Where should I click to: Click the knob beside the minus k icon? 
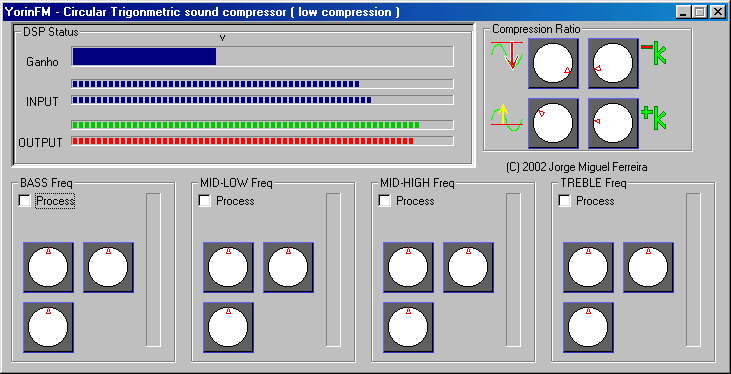coord(613,63)
